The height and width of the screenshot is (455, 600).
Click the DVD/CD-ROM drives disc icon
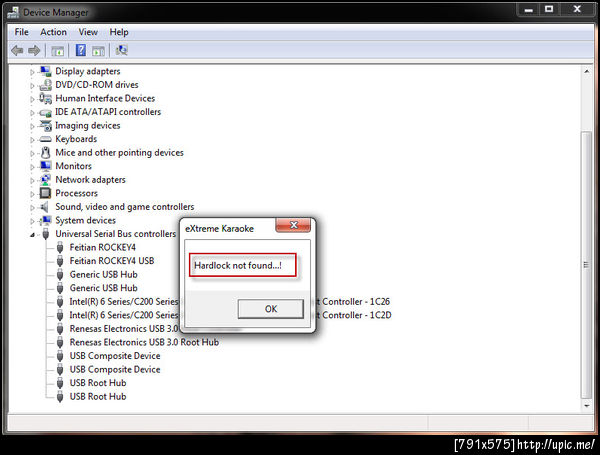[46, 85]
